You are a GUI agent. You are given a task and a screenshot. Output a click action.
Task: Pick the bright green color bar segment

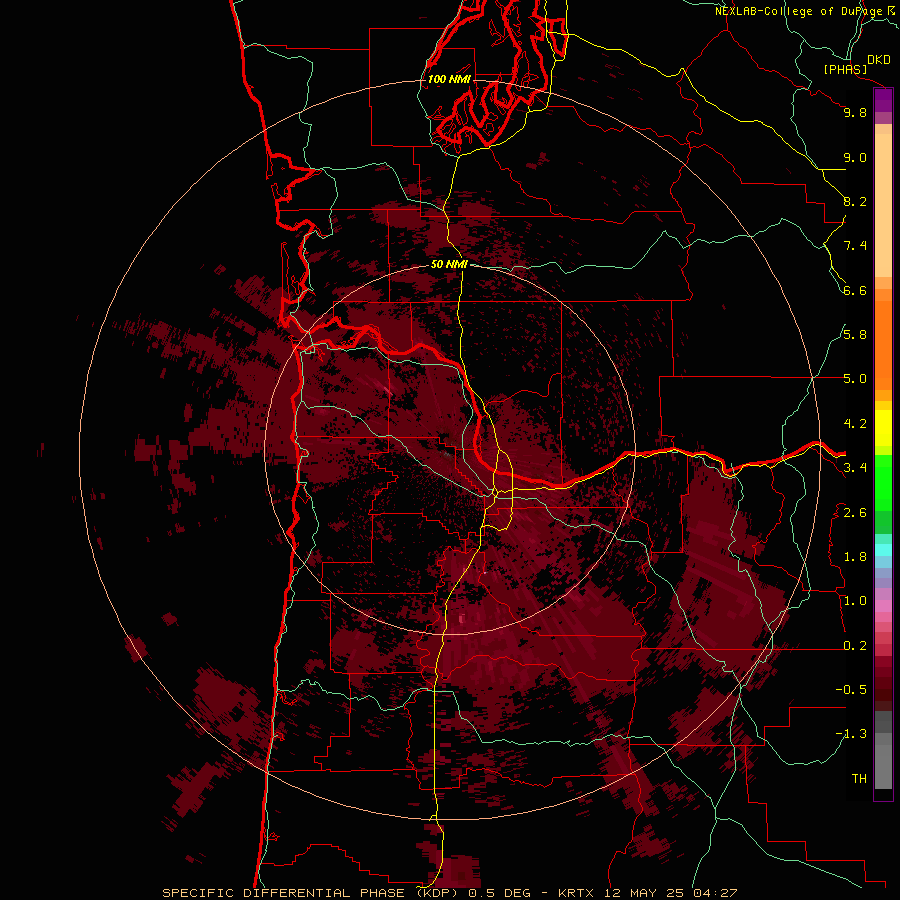point(883,484)
